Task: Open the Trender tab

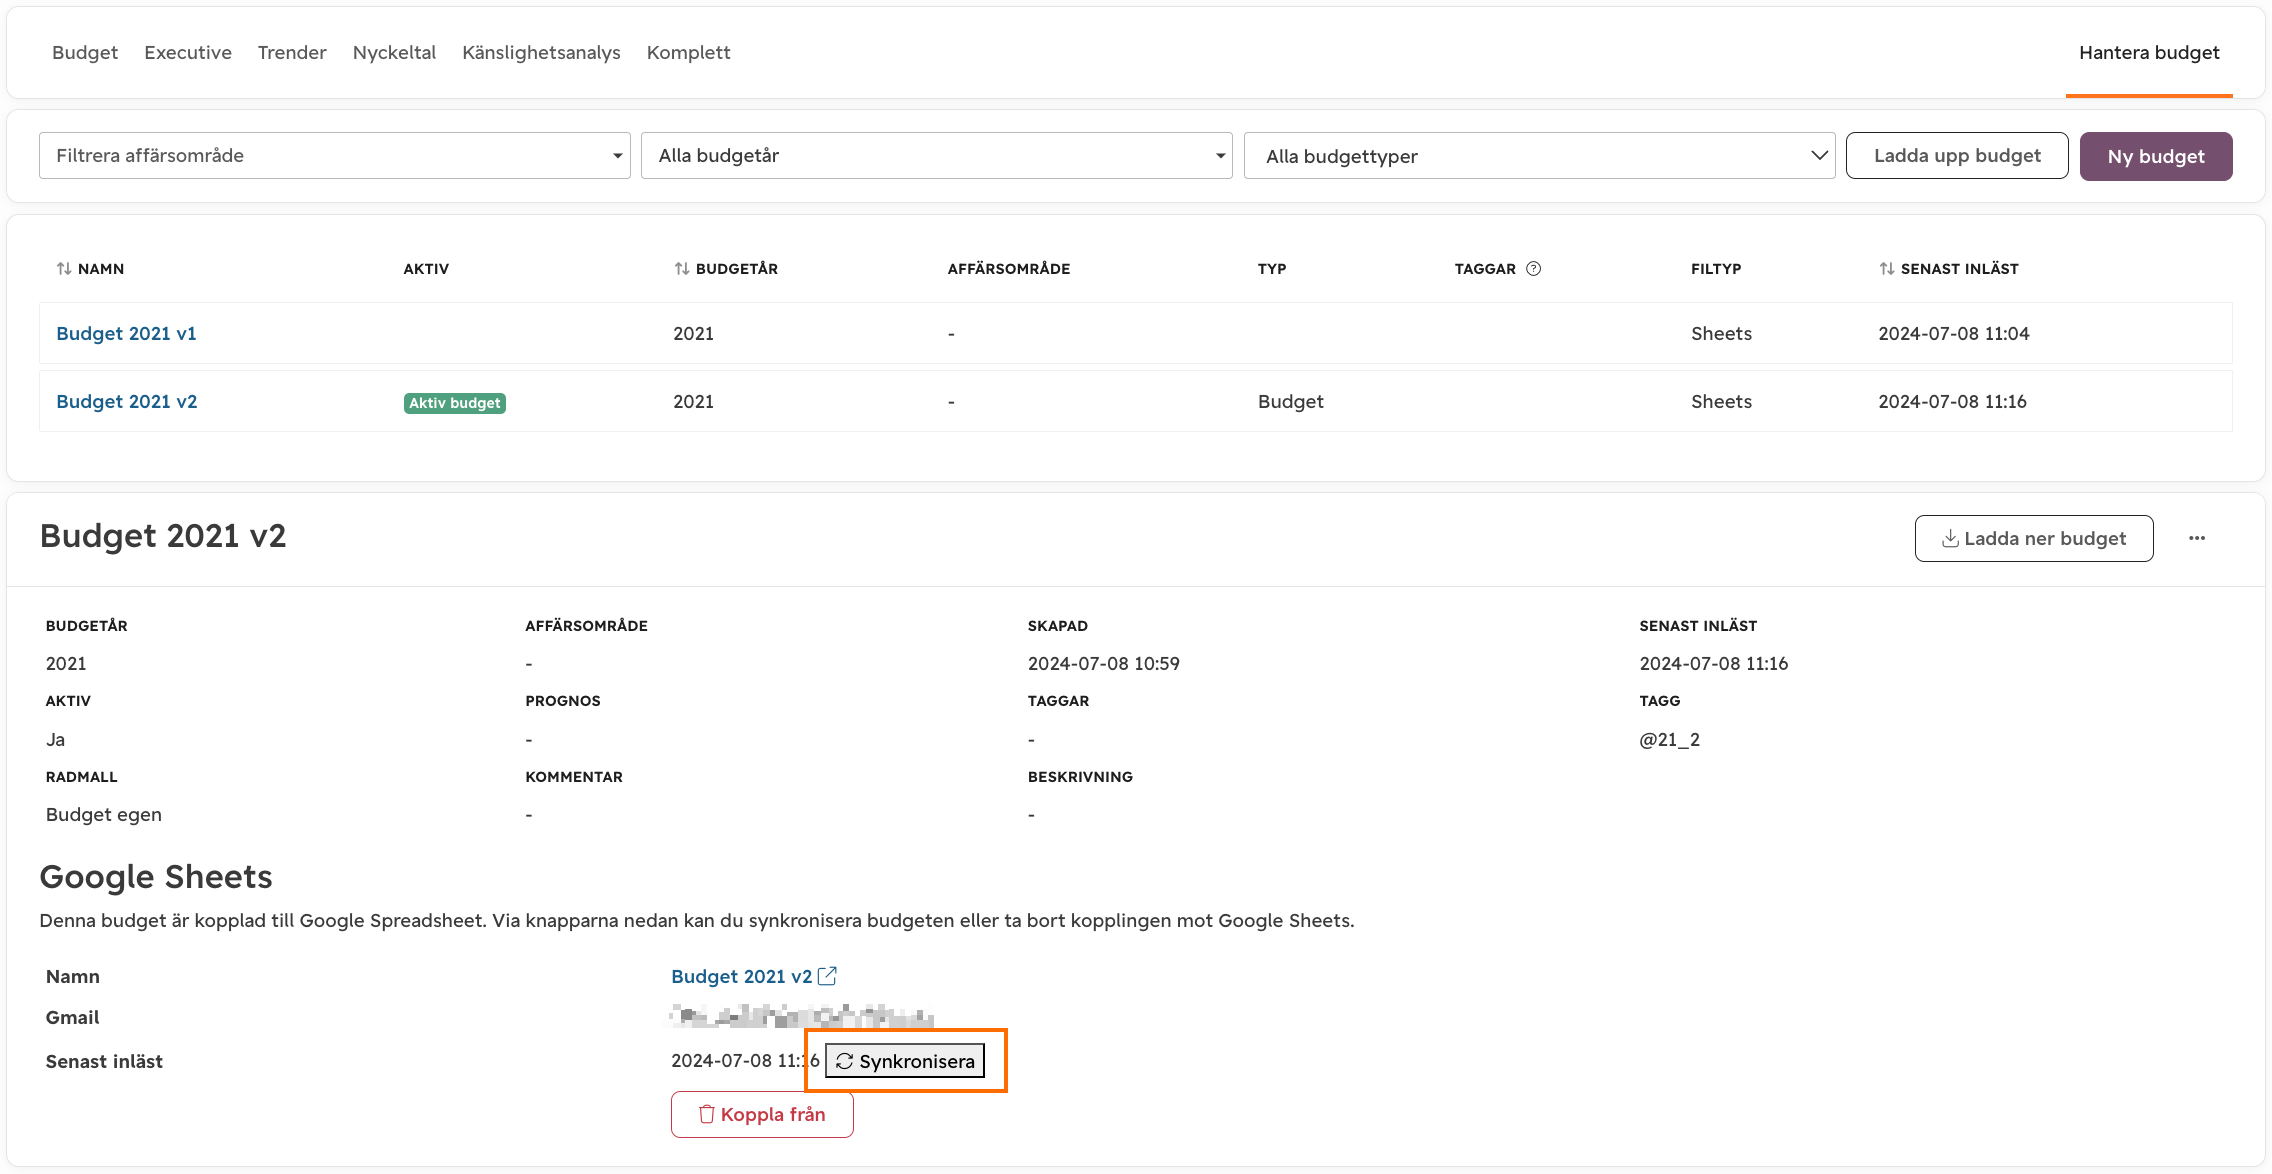Action: (292, 52)
